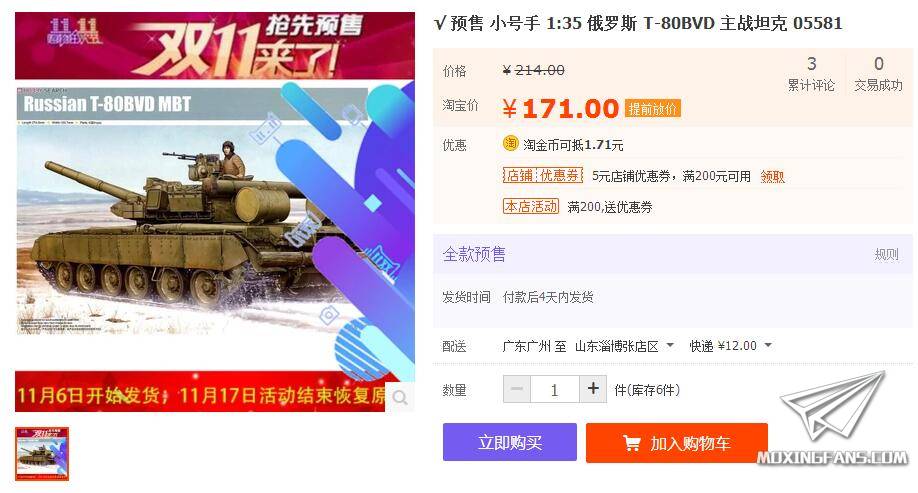Click the plus icon to increase quantity
The image size is (918, 493).
pyautogui.click(x=593, y=389)
